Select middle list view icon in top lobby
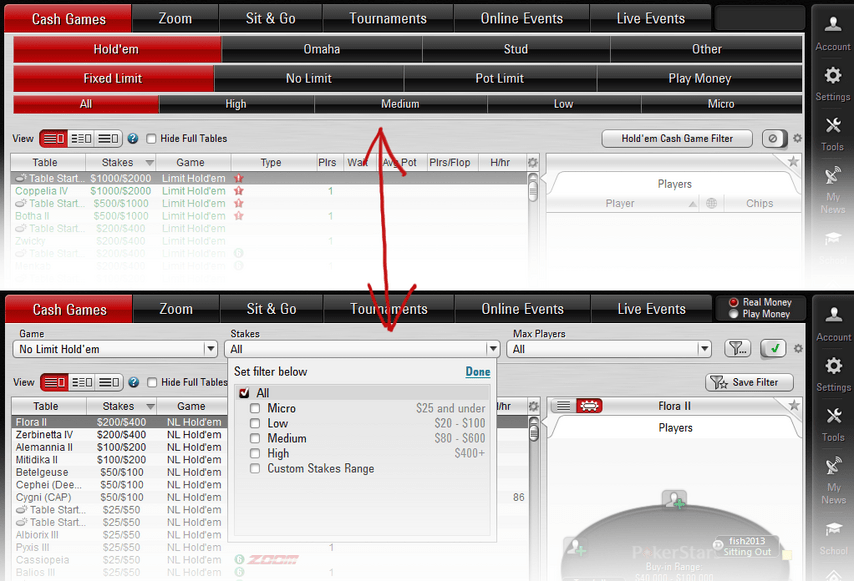Viewport: 854px width, 581px height. coord(81,139)
